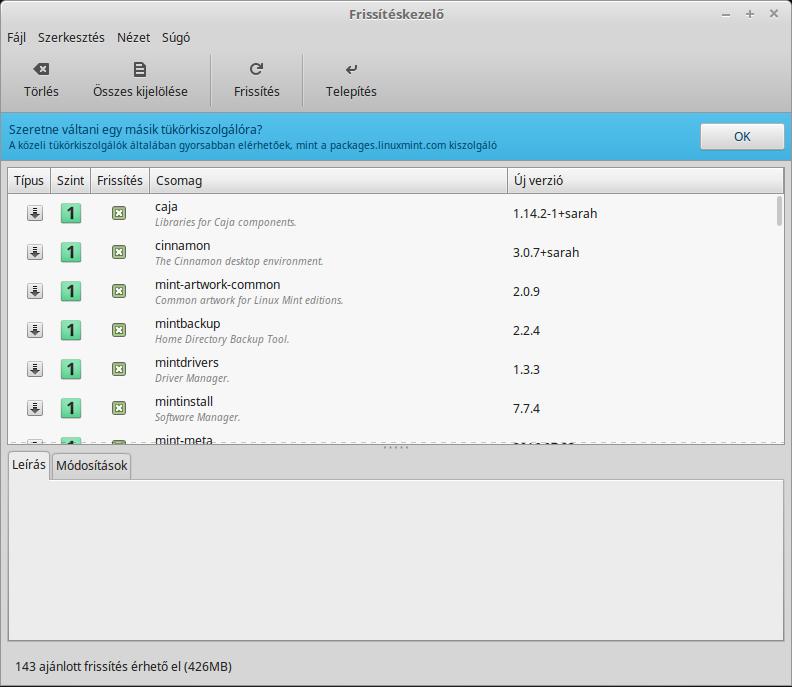792x687 pixels.
Task: Click version 1.3.3
Action: [x=526, y=369]
